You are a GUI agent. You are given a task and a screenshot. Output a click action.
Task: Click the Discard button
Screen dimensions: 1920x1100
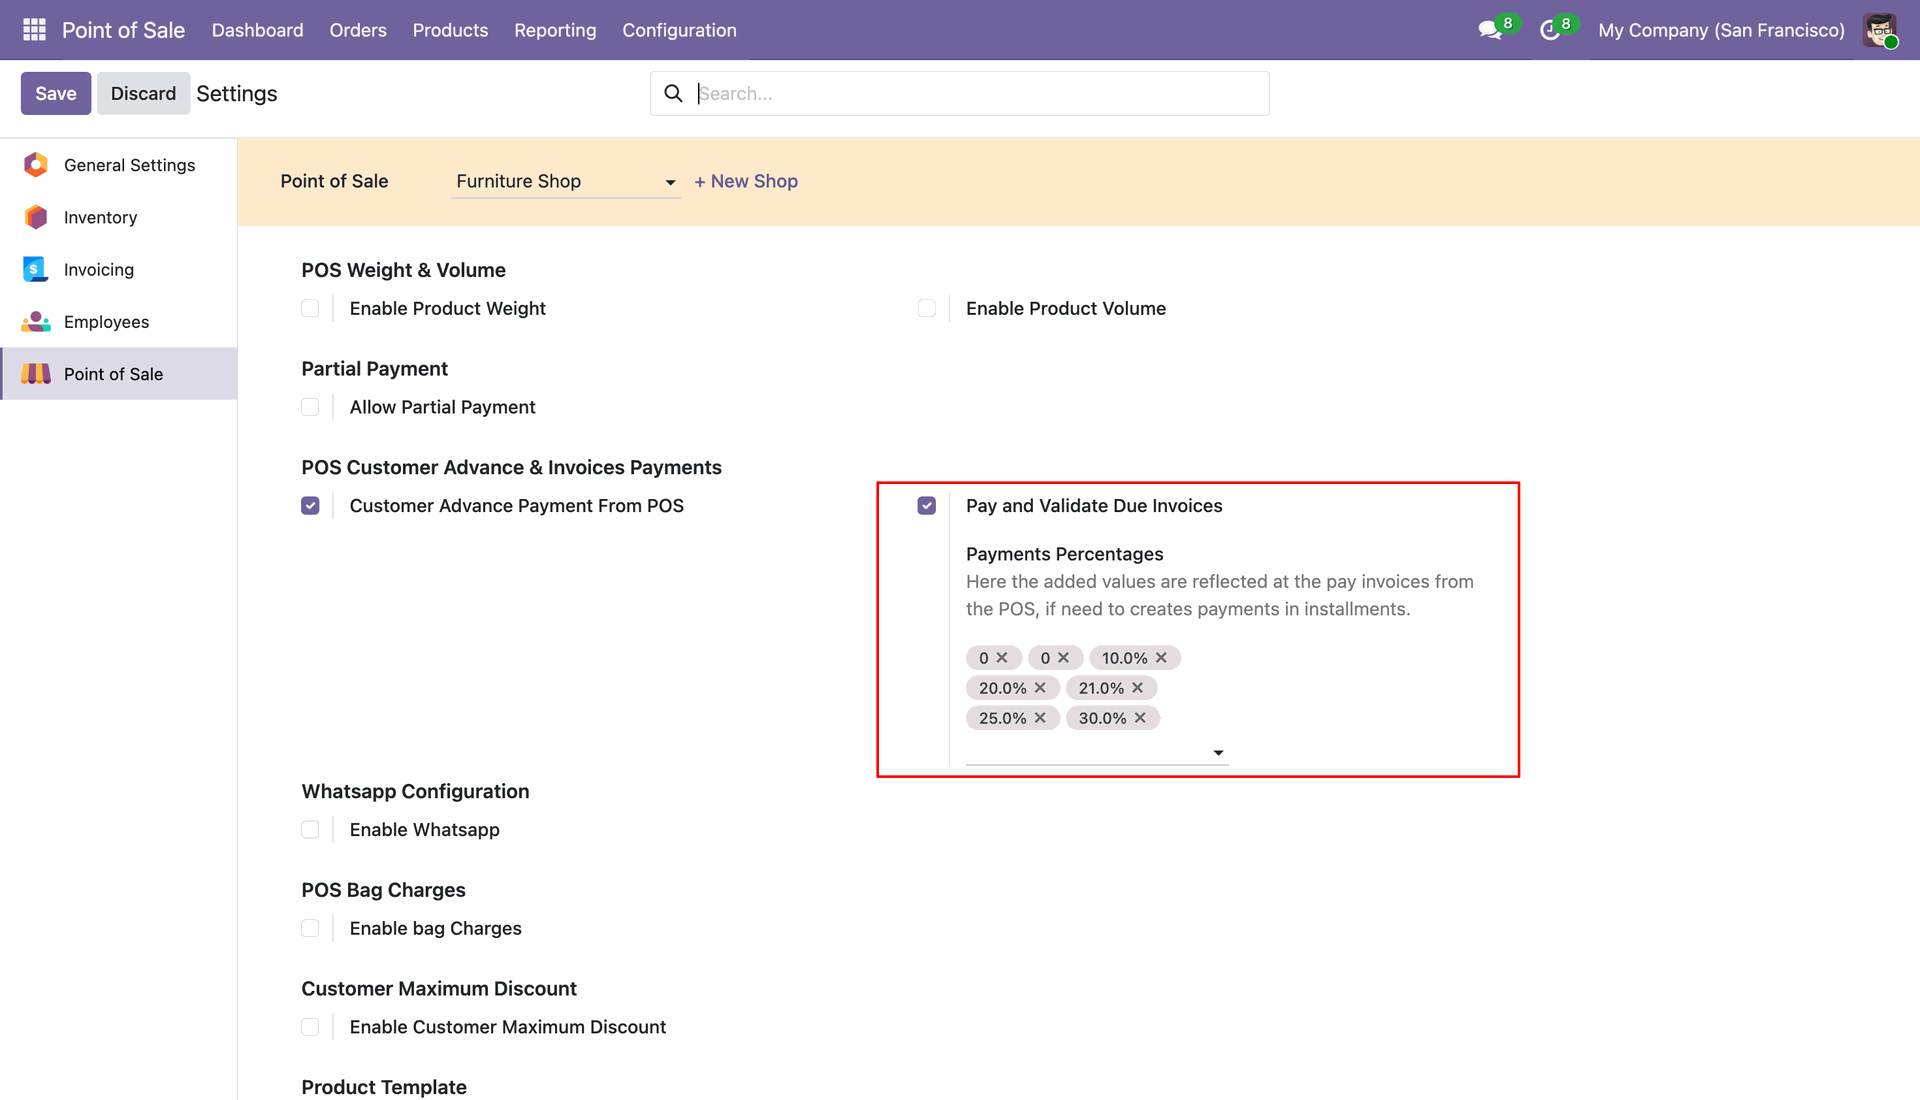coord(143,93)
